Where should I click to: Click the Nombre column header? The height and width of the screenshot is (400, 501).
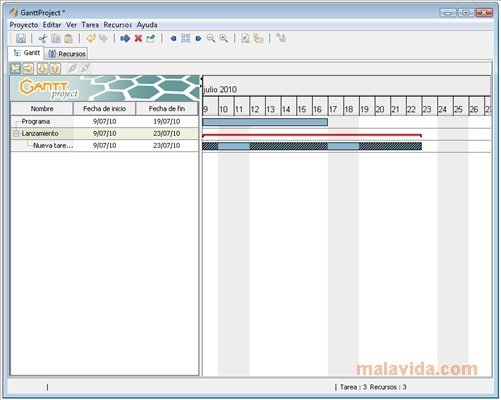point(42,109)
